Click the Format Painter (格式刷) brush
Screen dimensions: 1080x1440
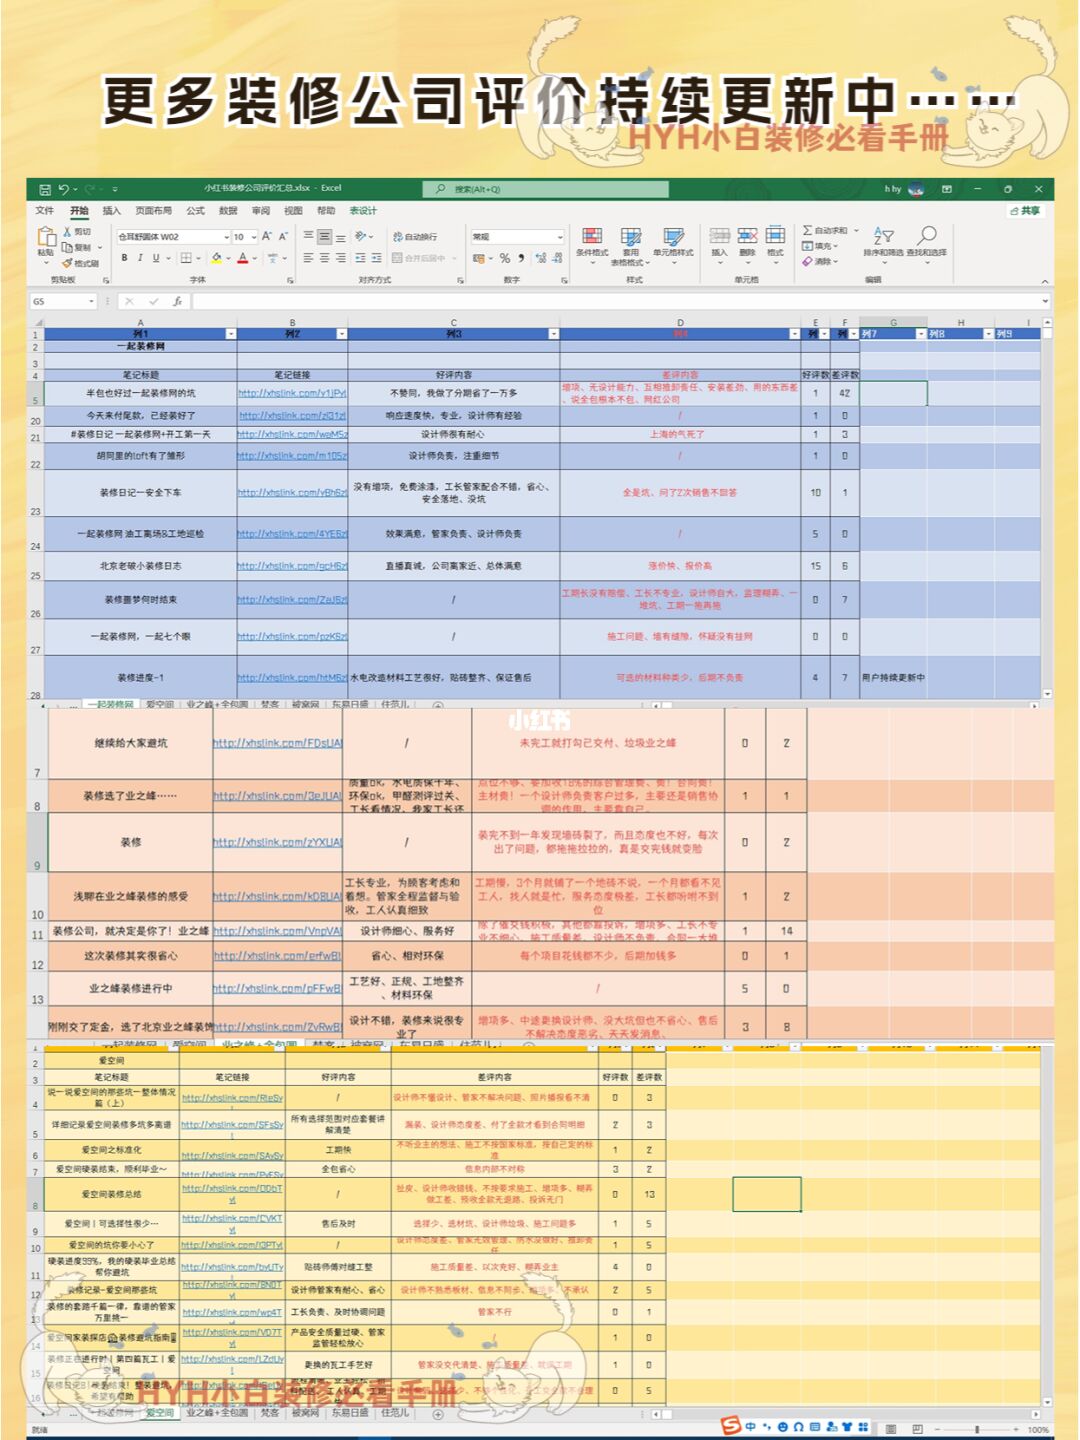click(x=68, y=263)
